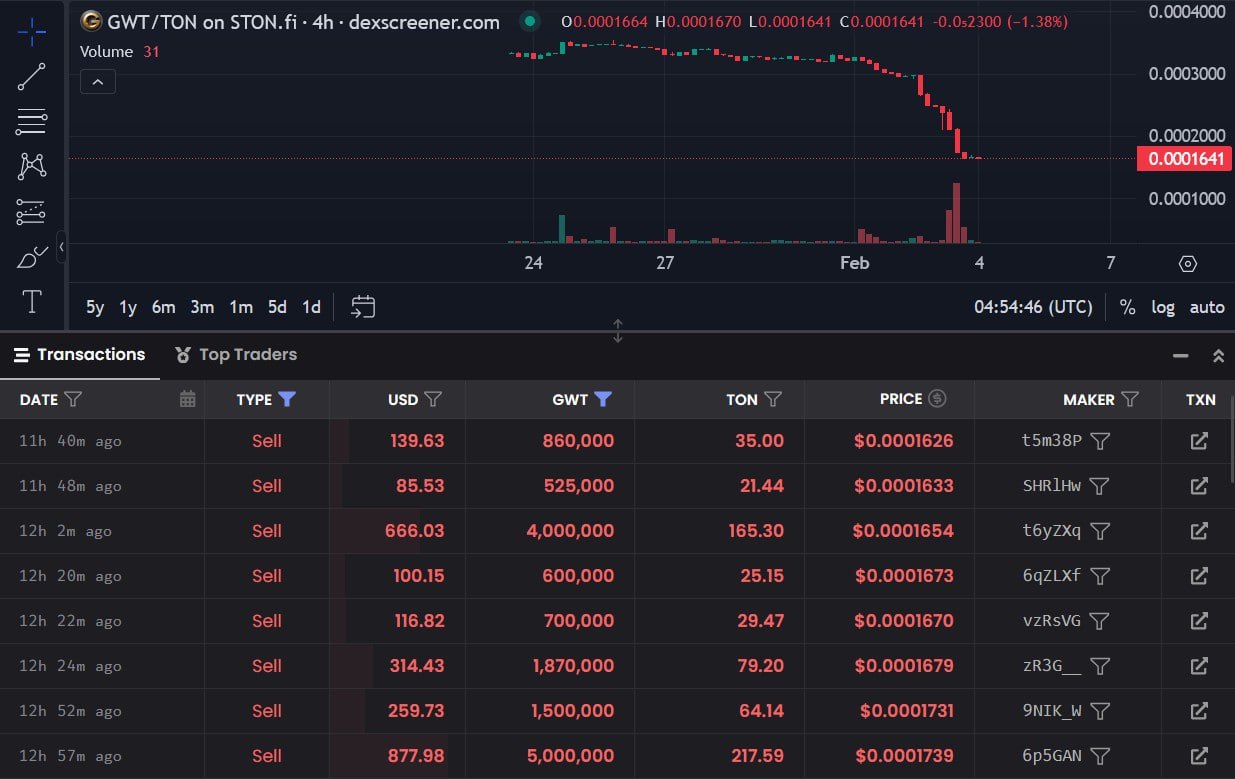The width and height of the screenshot is (1235, 779).
Task: Set chart range to 5y
Action: click(95, 307)
